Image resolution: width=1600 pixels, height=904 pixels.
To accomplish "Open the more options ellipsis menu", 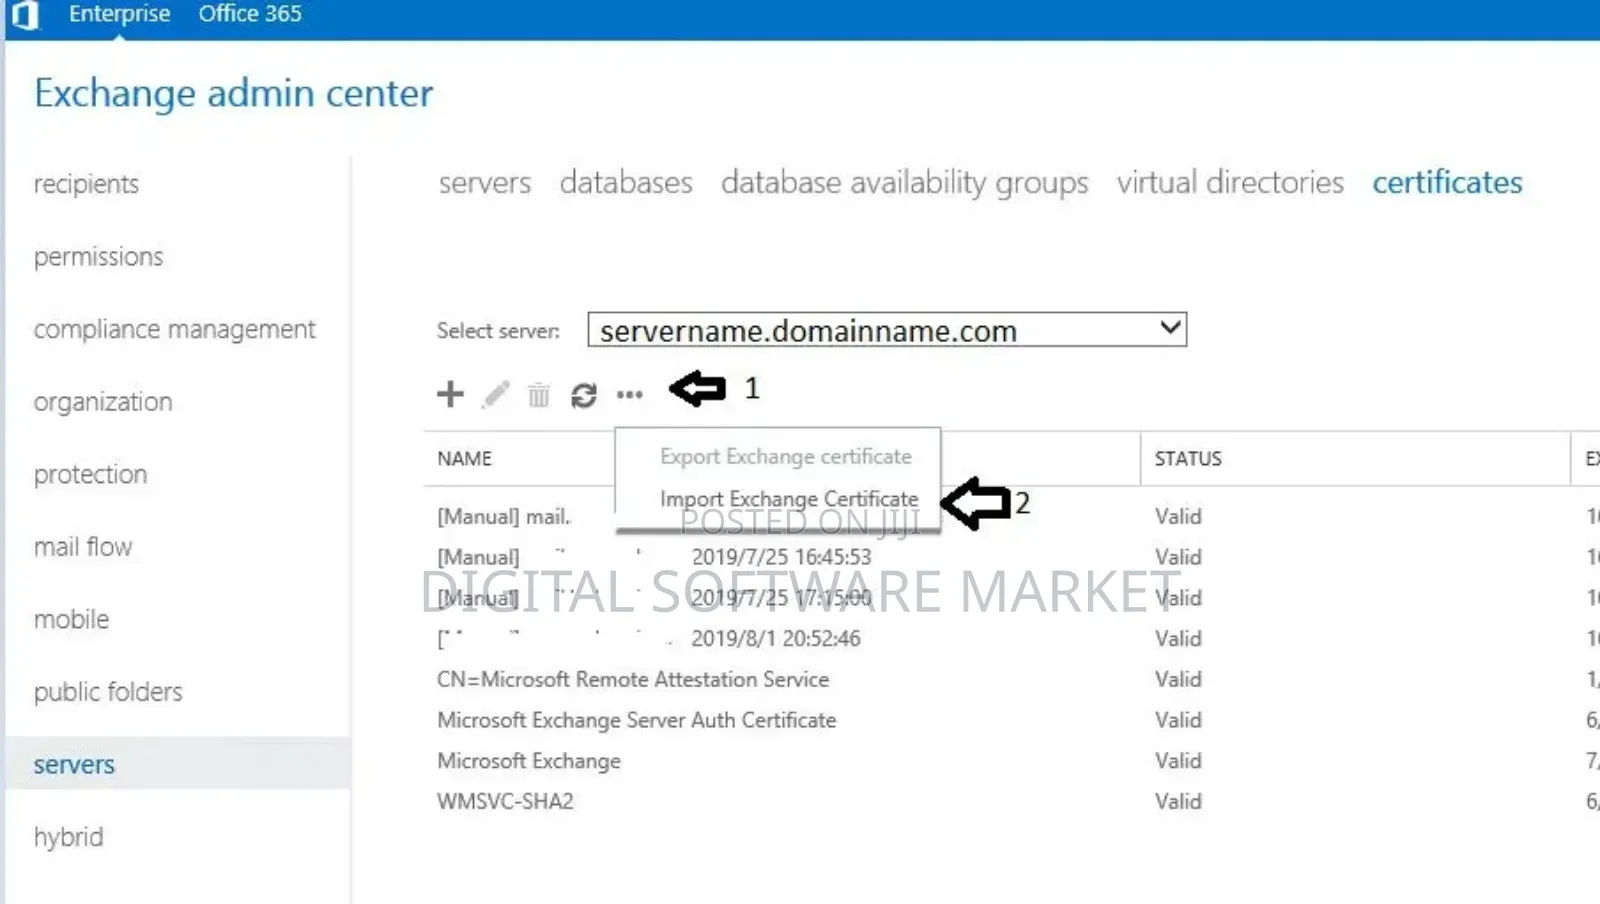I will coord(630,395).
